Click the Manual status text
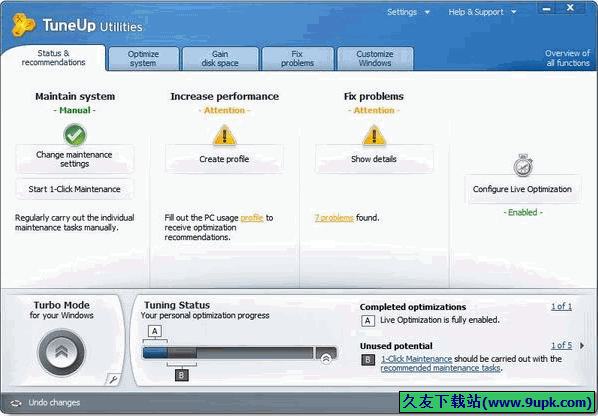The height and width of the screenshot is (416, 598). point(75,110)
